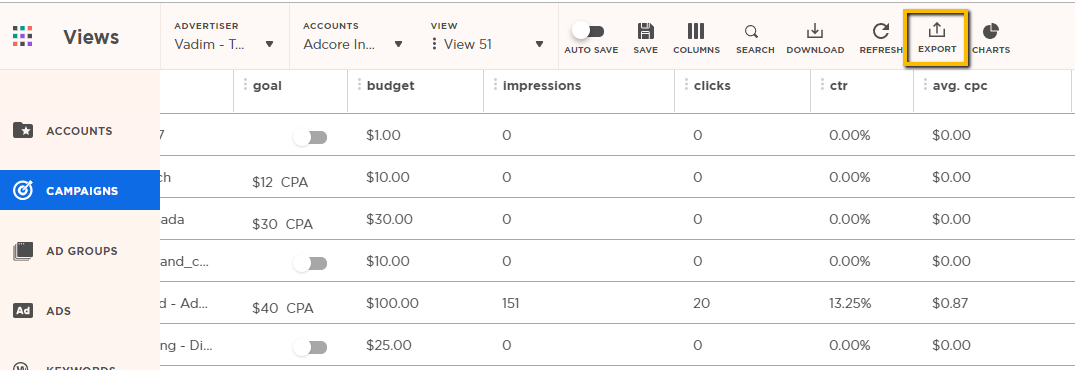Open Ads section in sidebar
The image size is (1075, 370).
click(x=80, y=310)
